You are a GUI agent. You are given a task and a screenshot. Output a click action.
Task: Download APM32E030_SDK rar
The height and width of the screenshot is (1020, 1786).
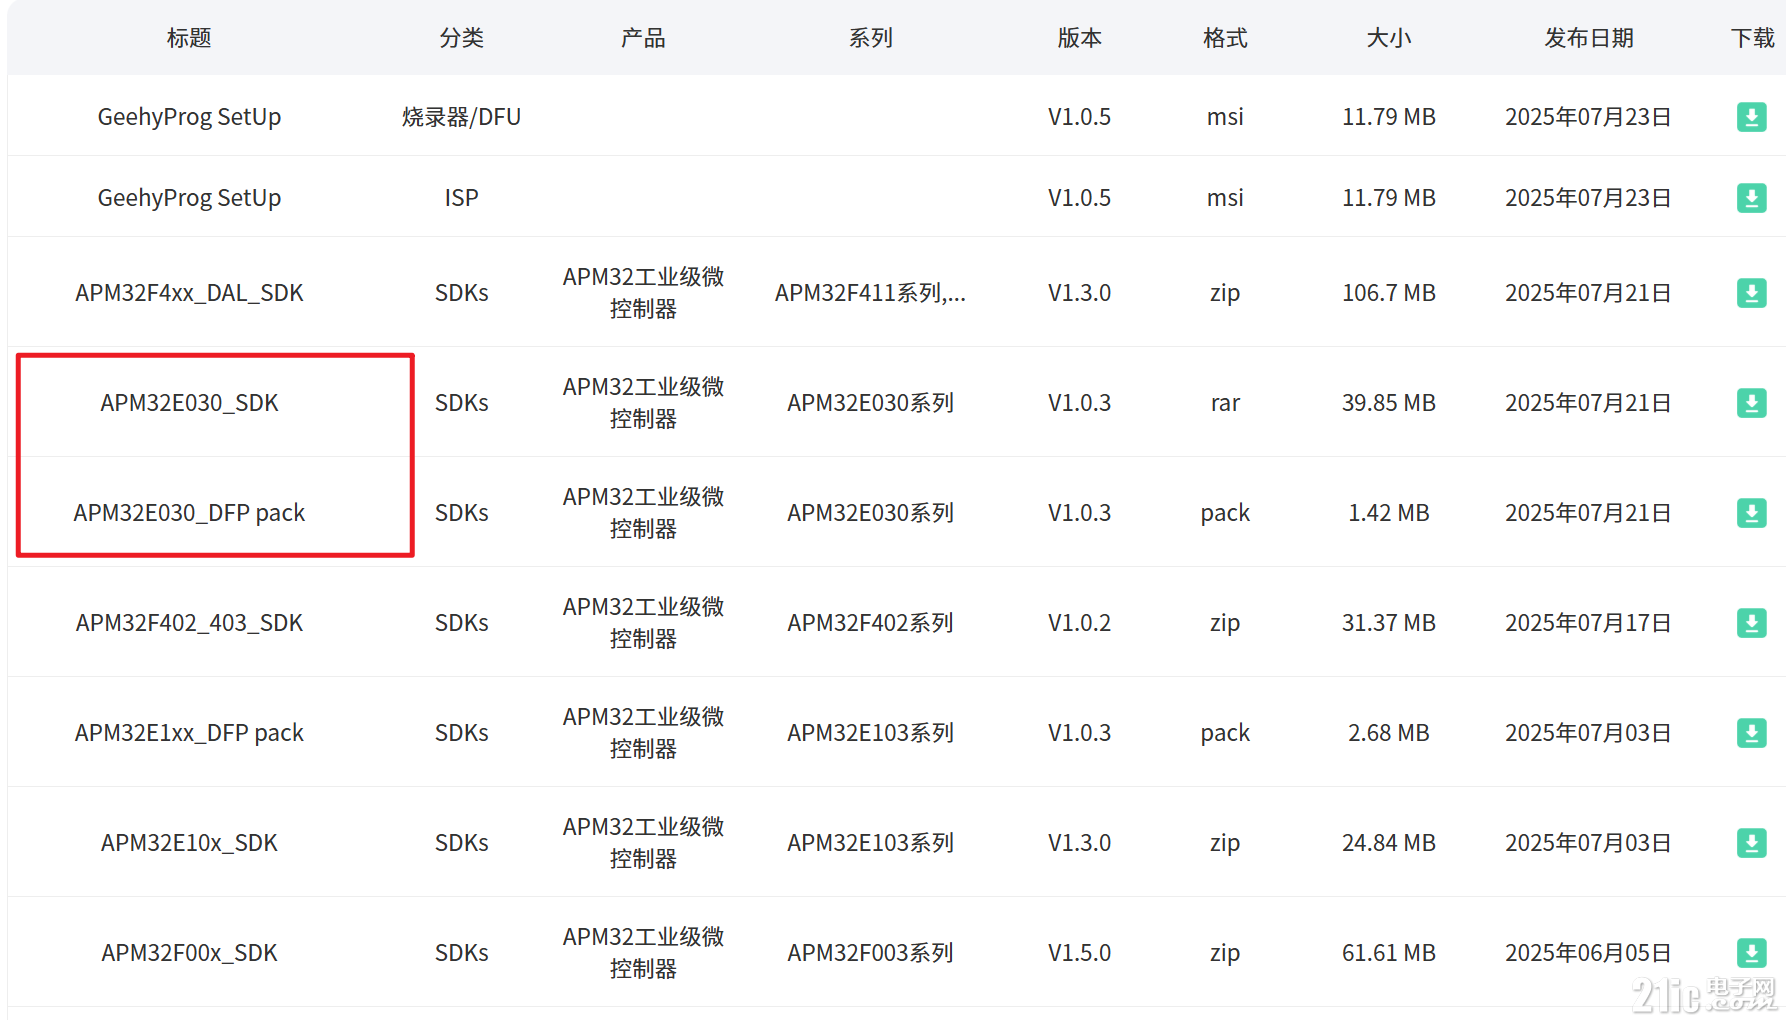[x=1751, y=403]
